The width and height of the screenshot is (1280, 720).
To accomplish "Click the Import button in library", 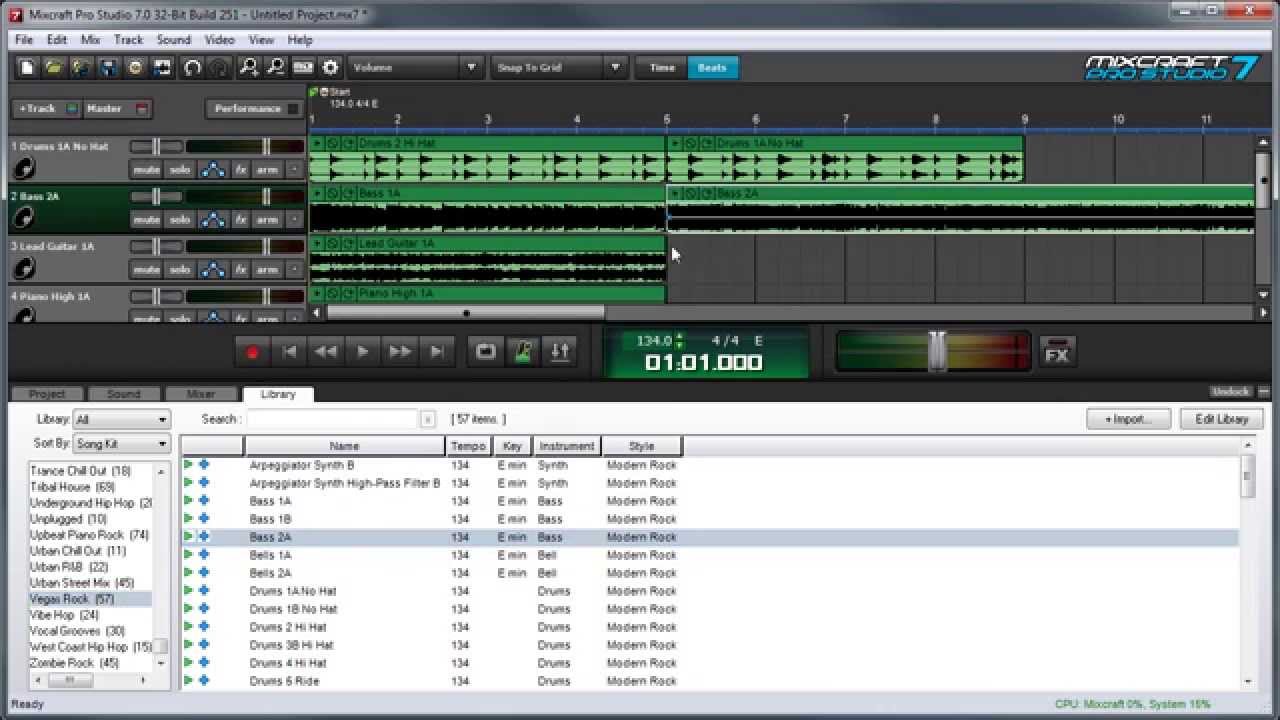I will [1128, 419].
